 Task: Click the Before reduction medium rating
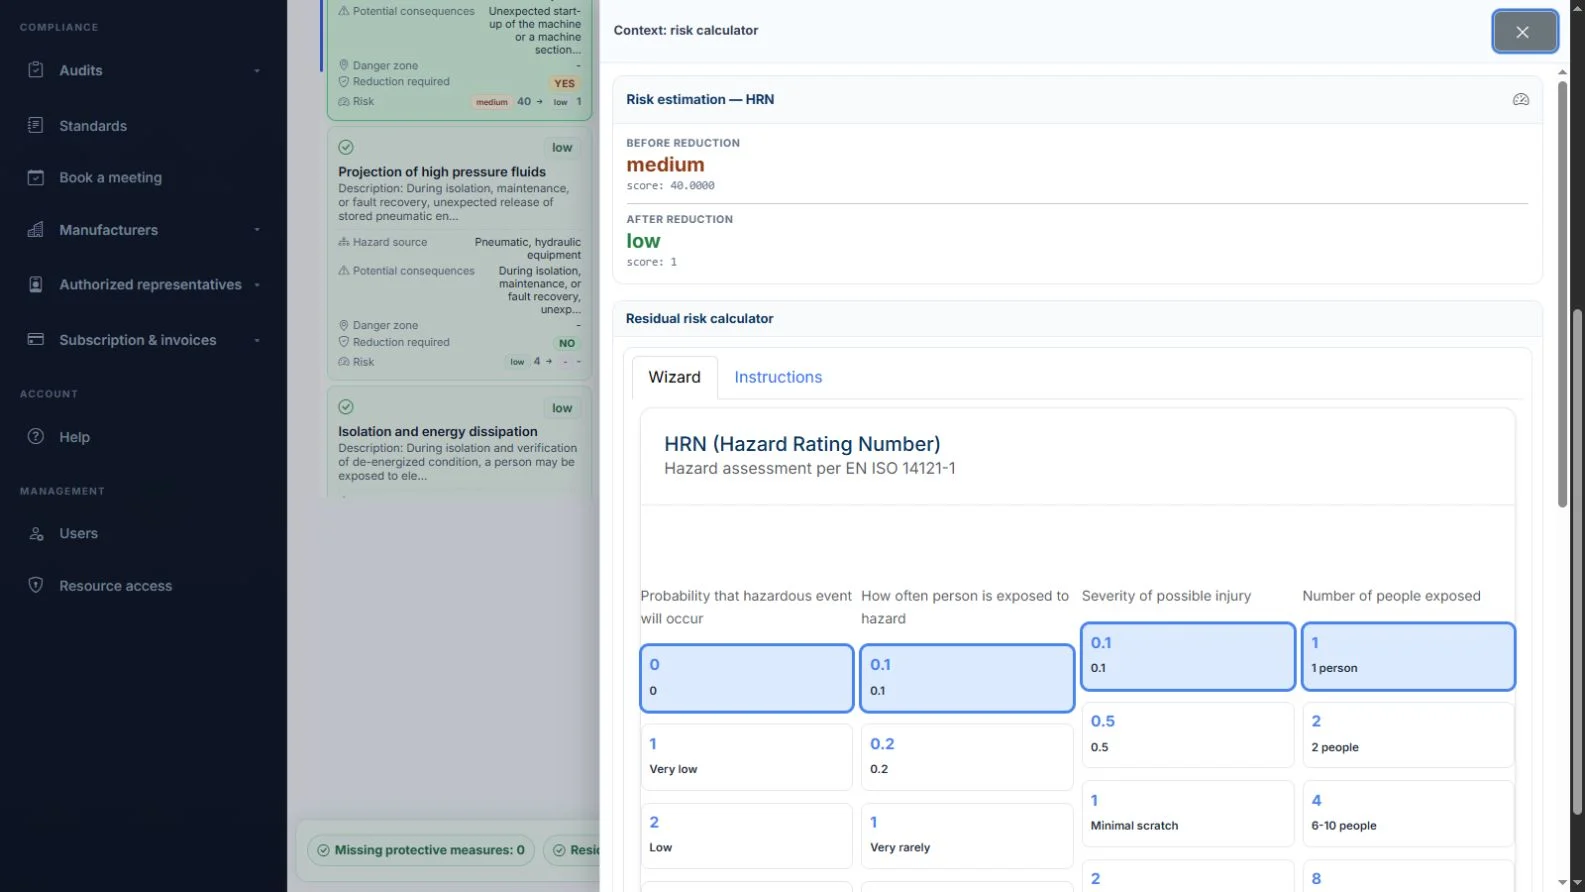(666, 165)
